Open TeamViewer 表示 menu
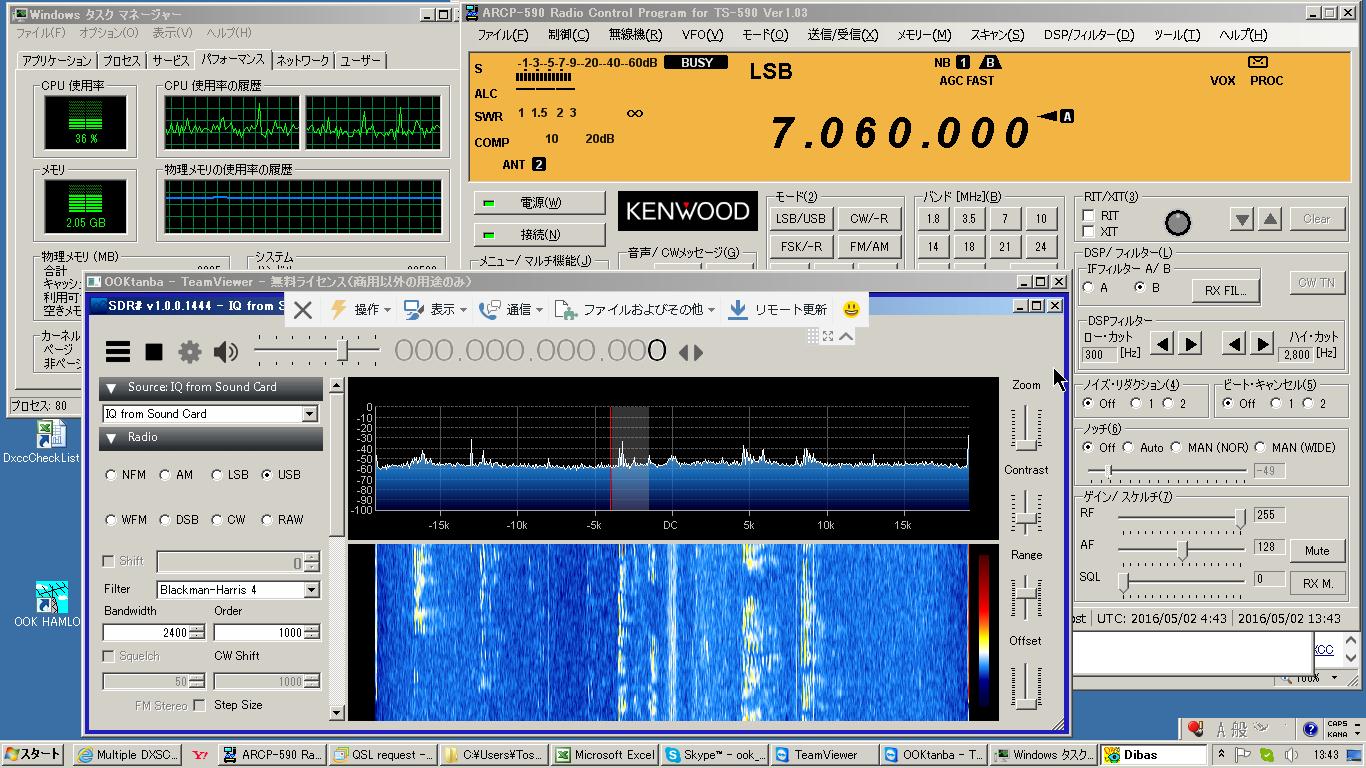 point(435,310)
